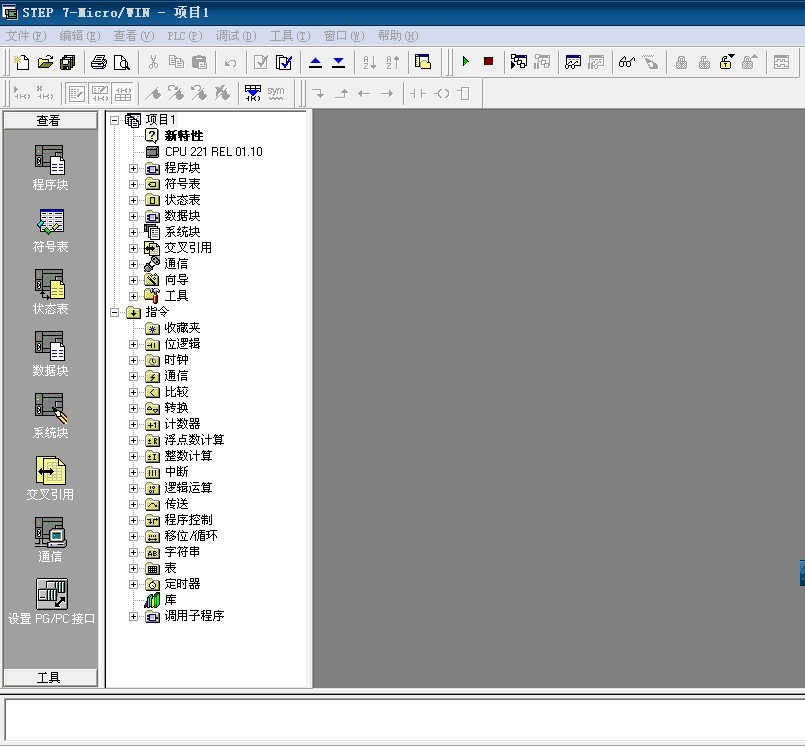Collapse the 项目1 root tree node
This screenshot has width=805, height=747.
tap(114, 120)
